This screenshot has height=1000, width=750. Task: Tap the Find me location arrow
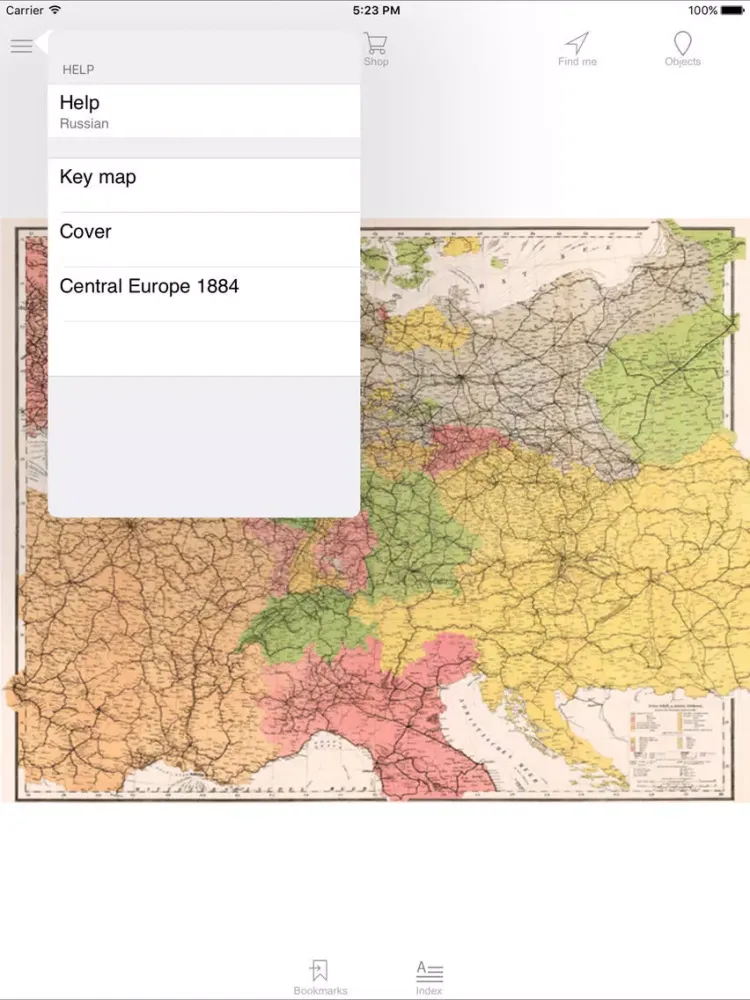click(x=577, y=49)
